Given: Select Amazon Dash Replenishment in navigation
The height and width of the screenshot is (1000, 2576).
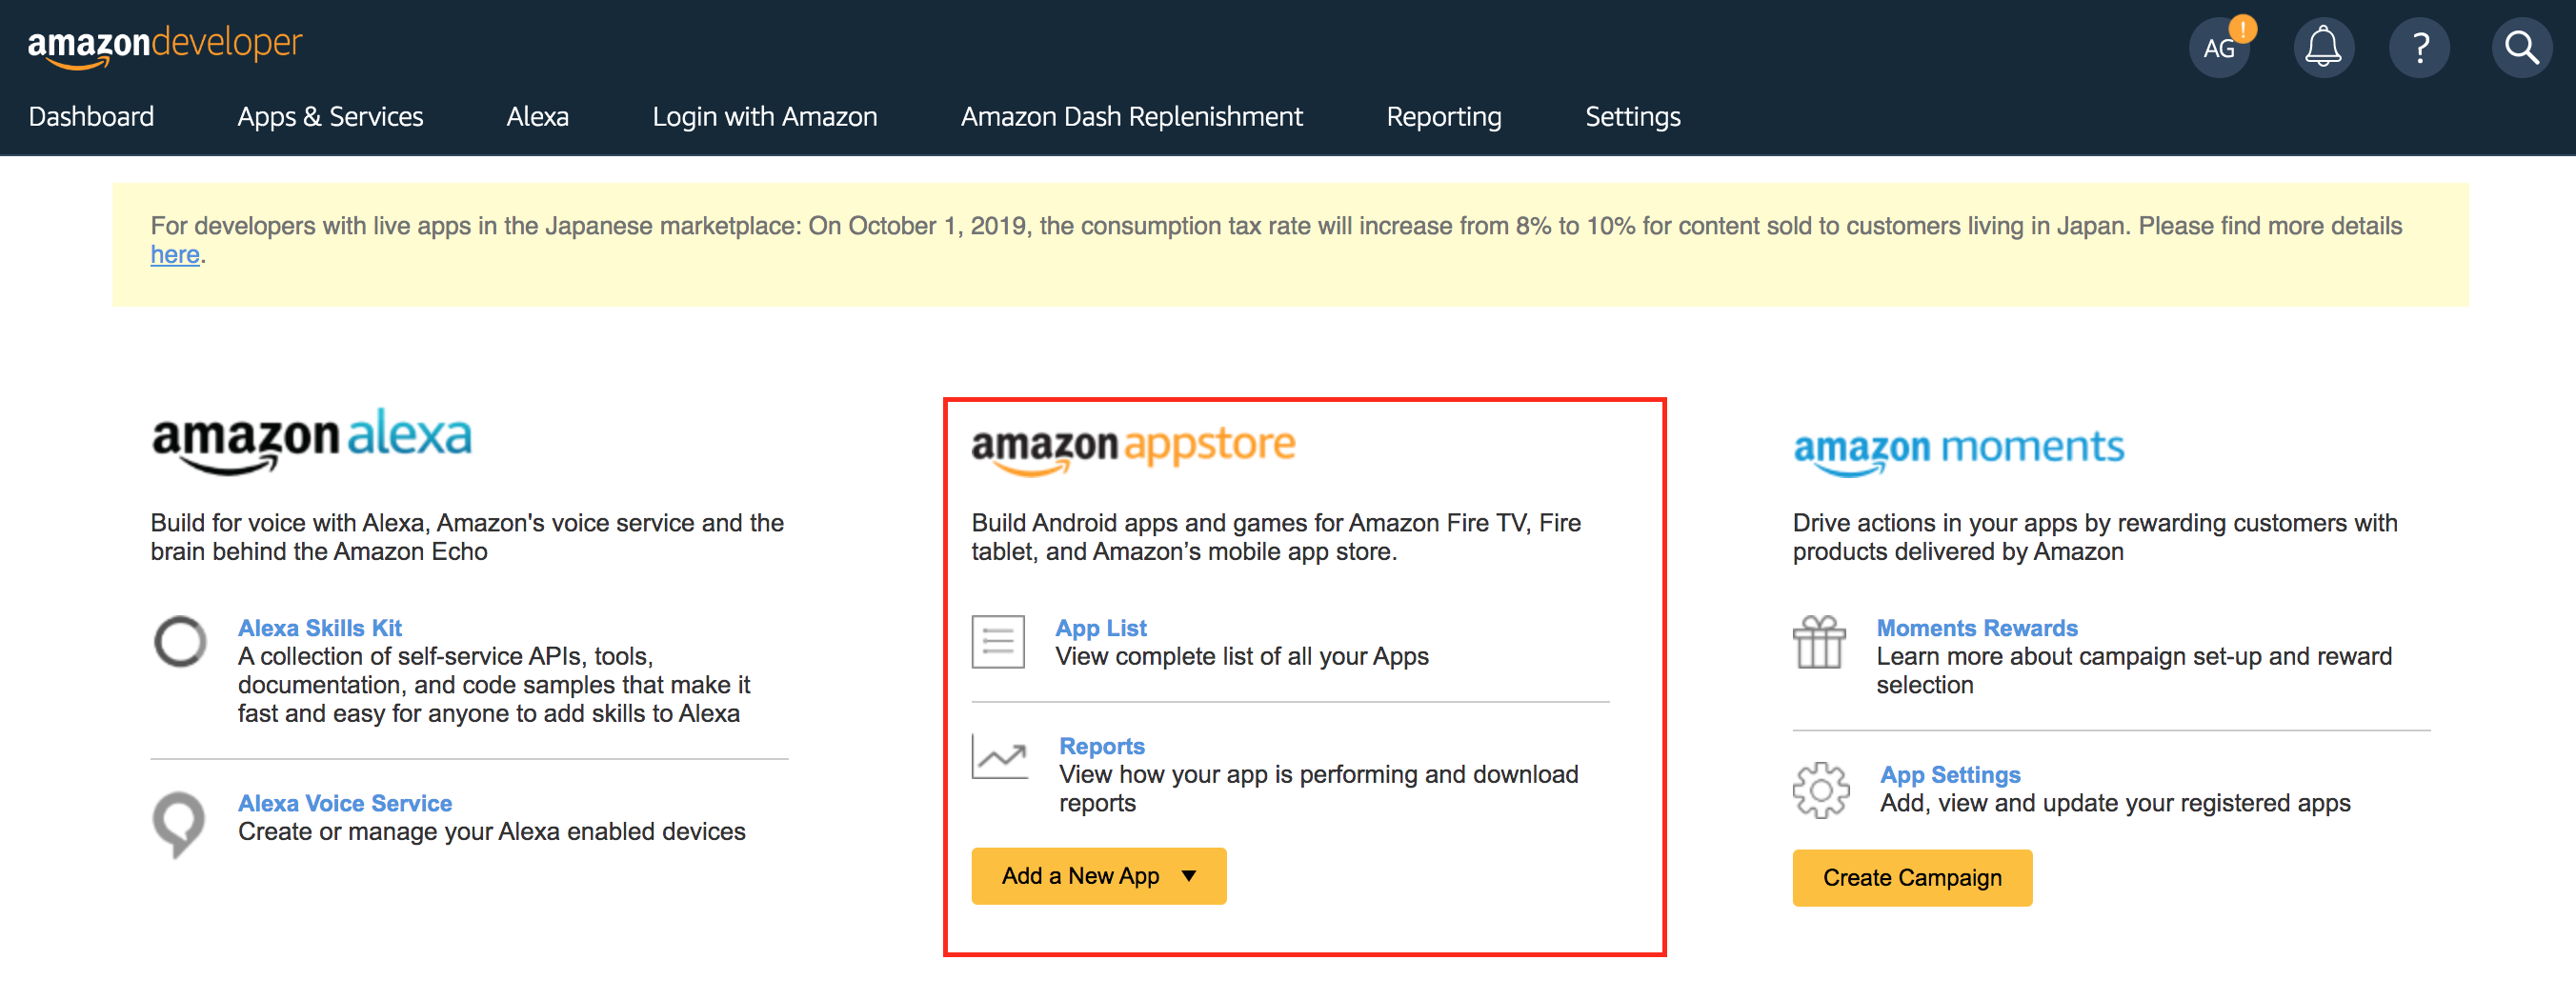Looking at the screenshot, I should pos(1131,117).
